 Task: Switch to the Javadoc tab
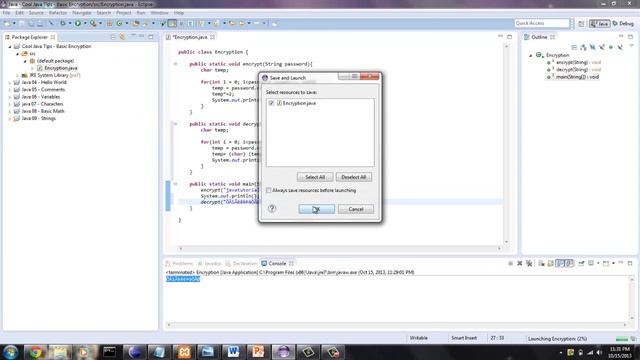209,264
